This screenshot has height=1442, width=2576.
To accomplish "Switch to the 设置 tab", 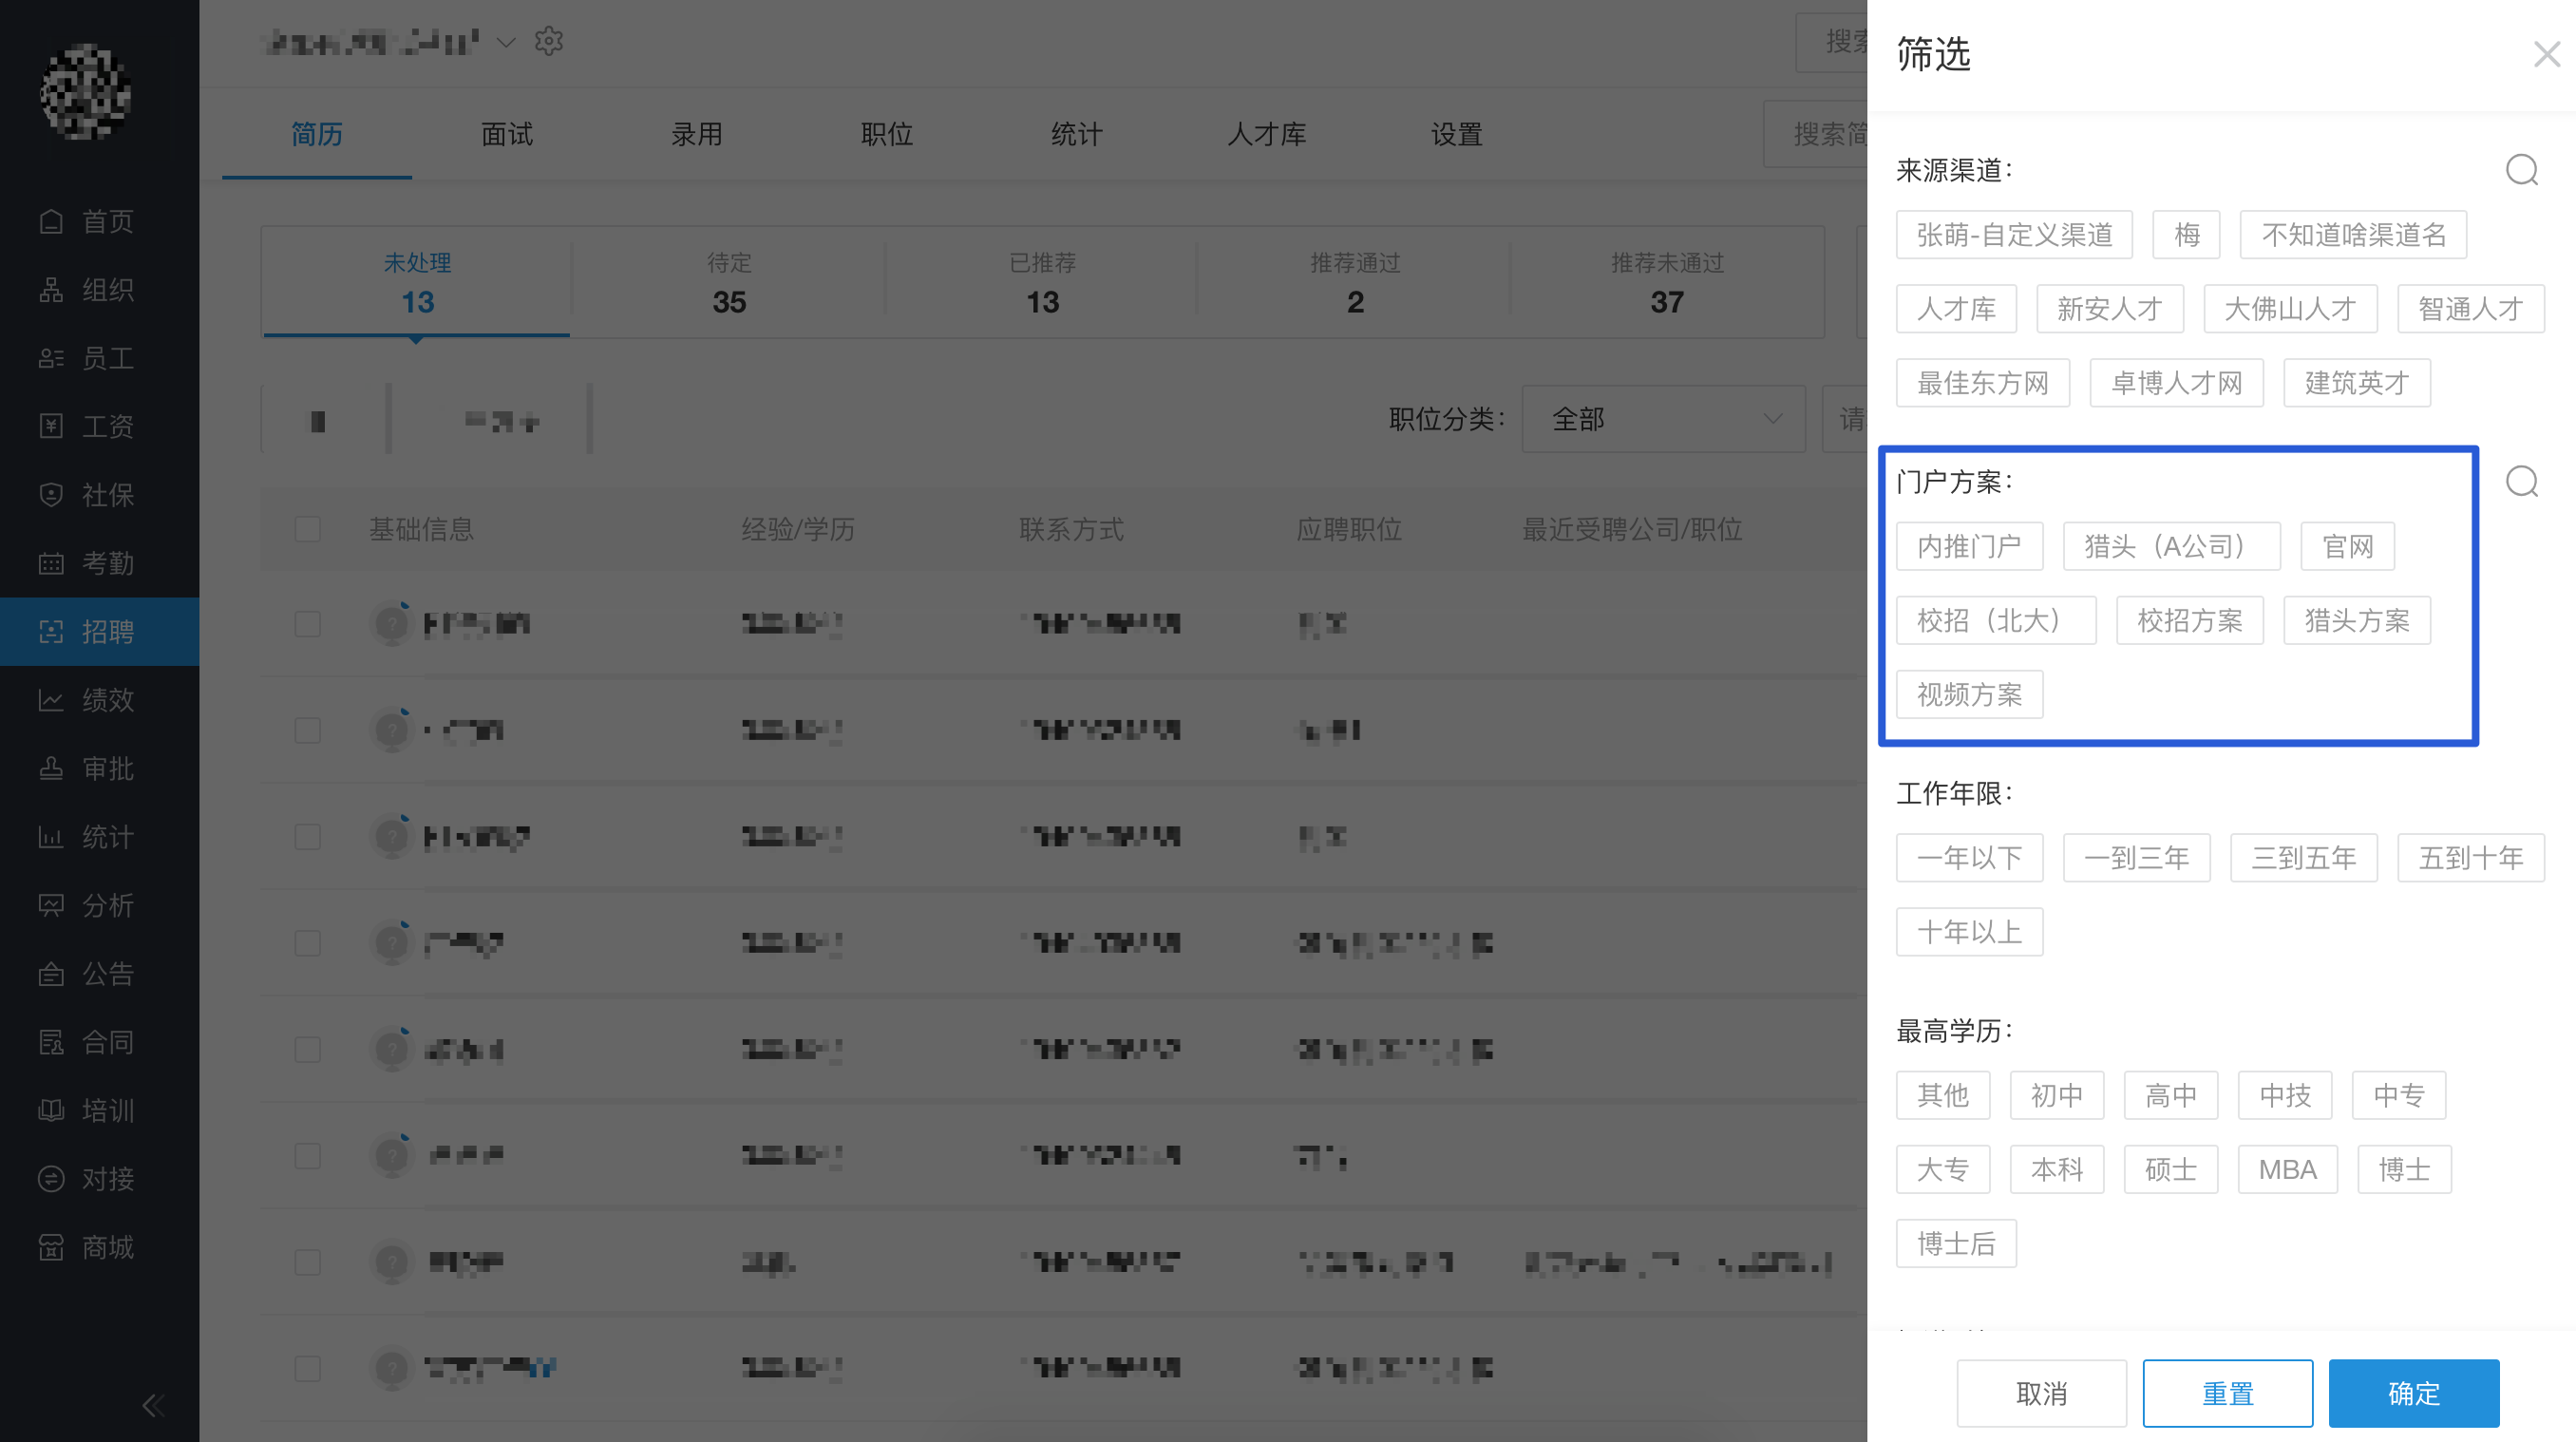I will [1457, 134].
